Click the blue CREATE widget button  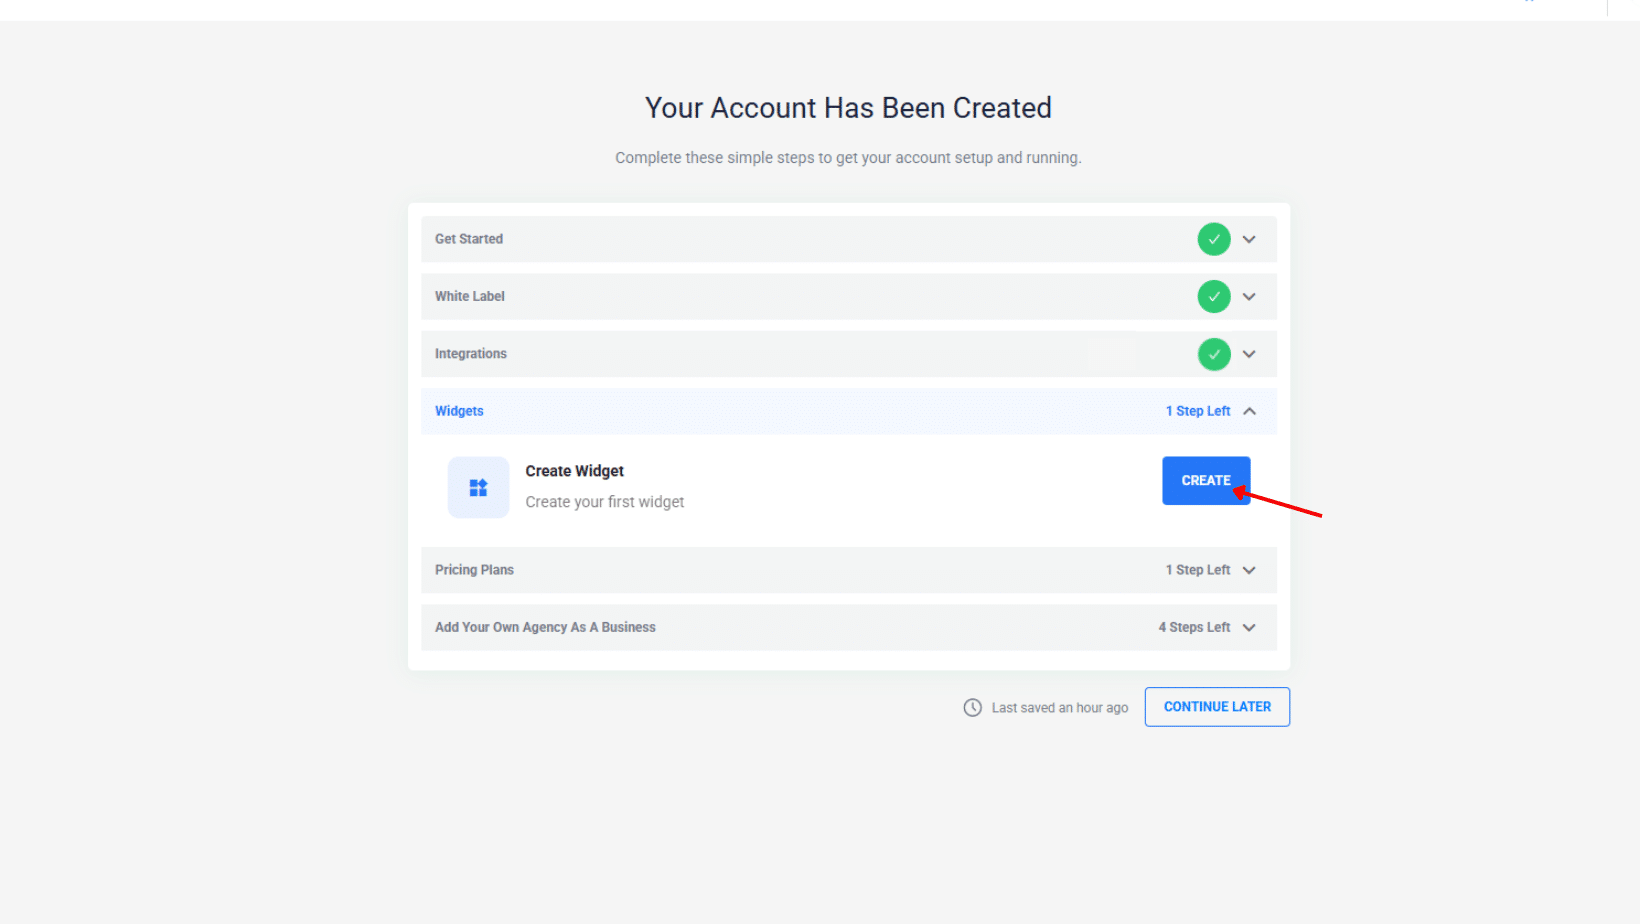click(x=1206, y=481)
